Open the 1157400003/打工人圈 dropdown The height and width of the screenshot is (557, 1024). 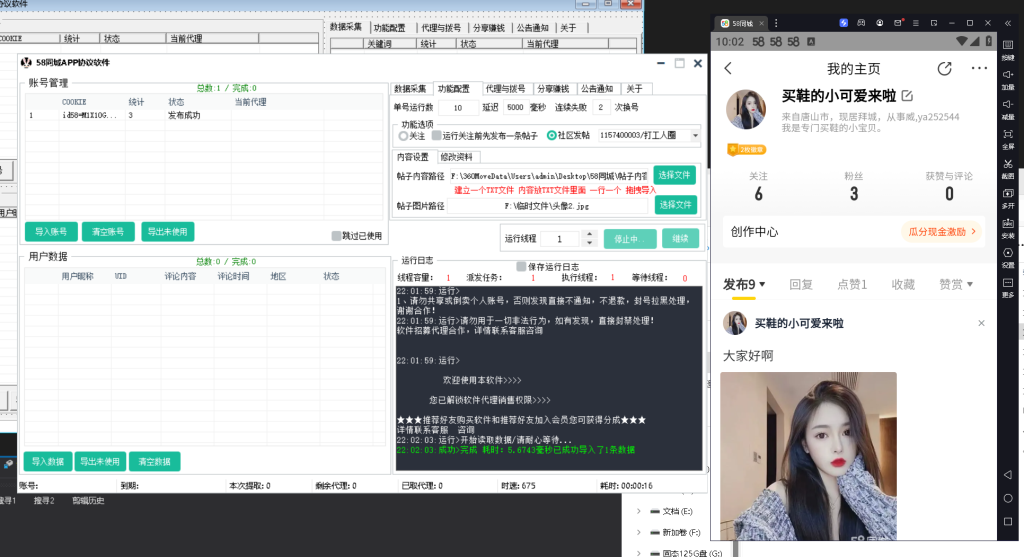(695, 135)
